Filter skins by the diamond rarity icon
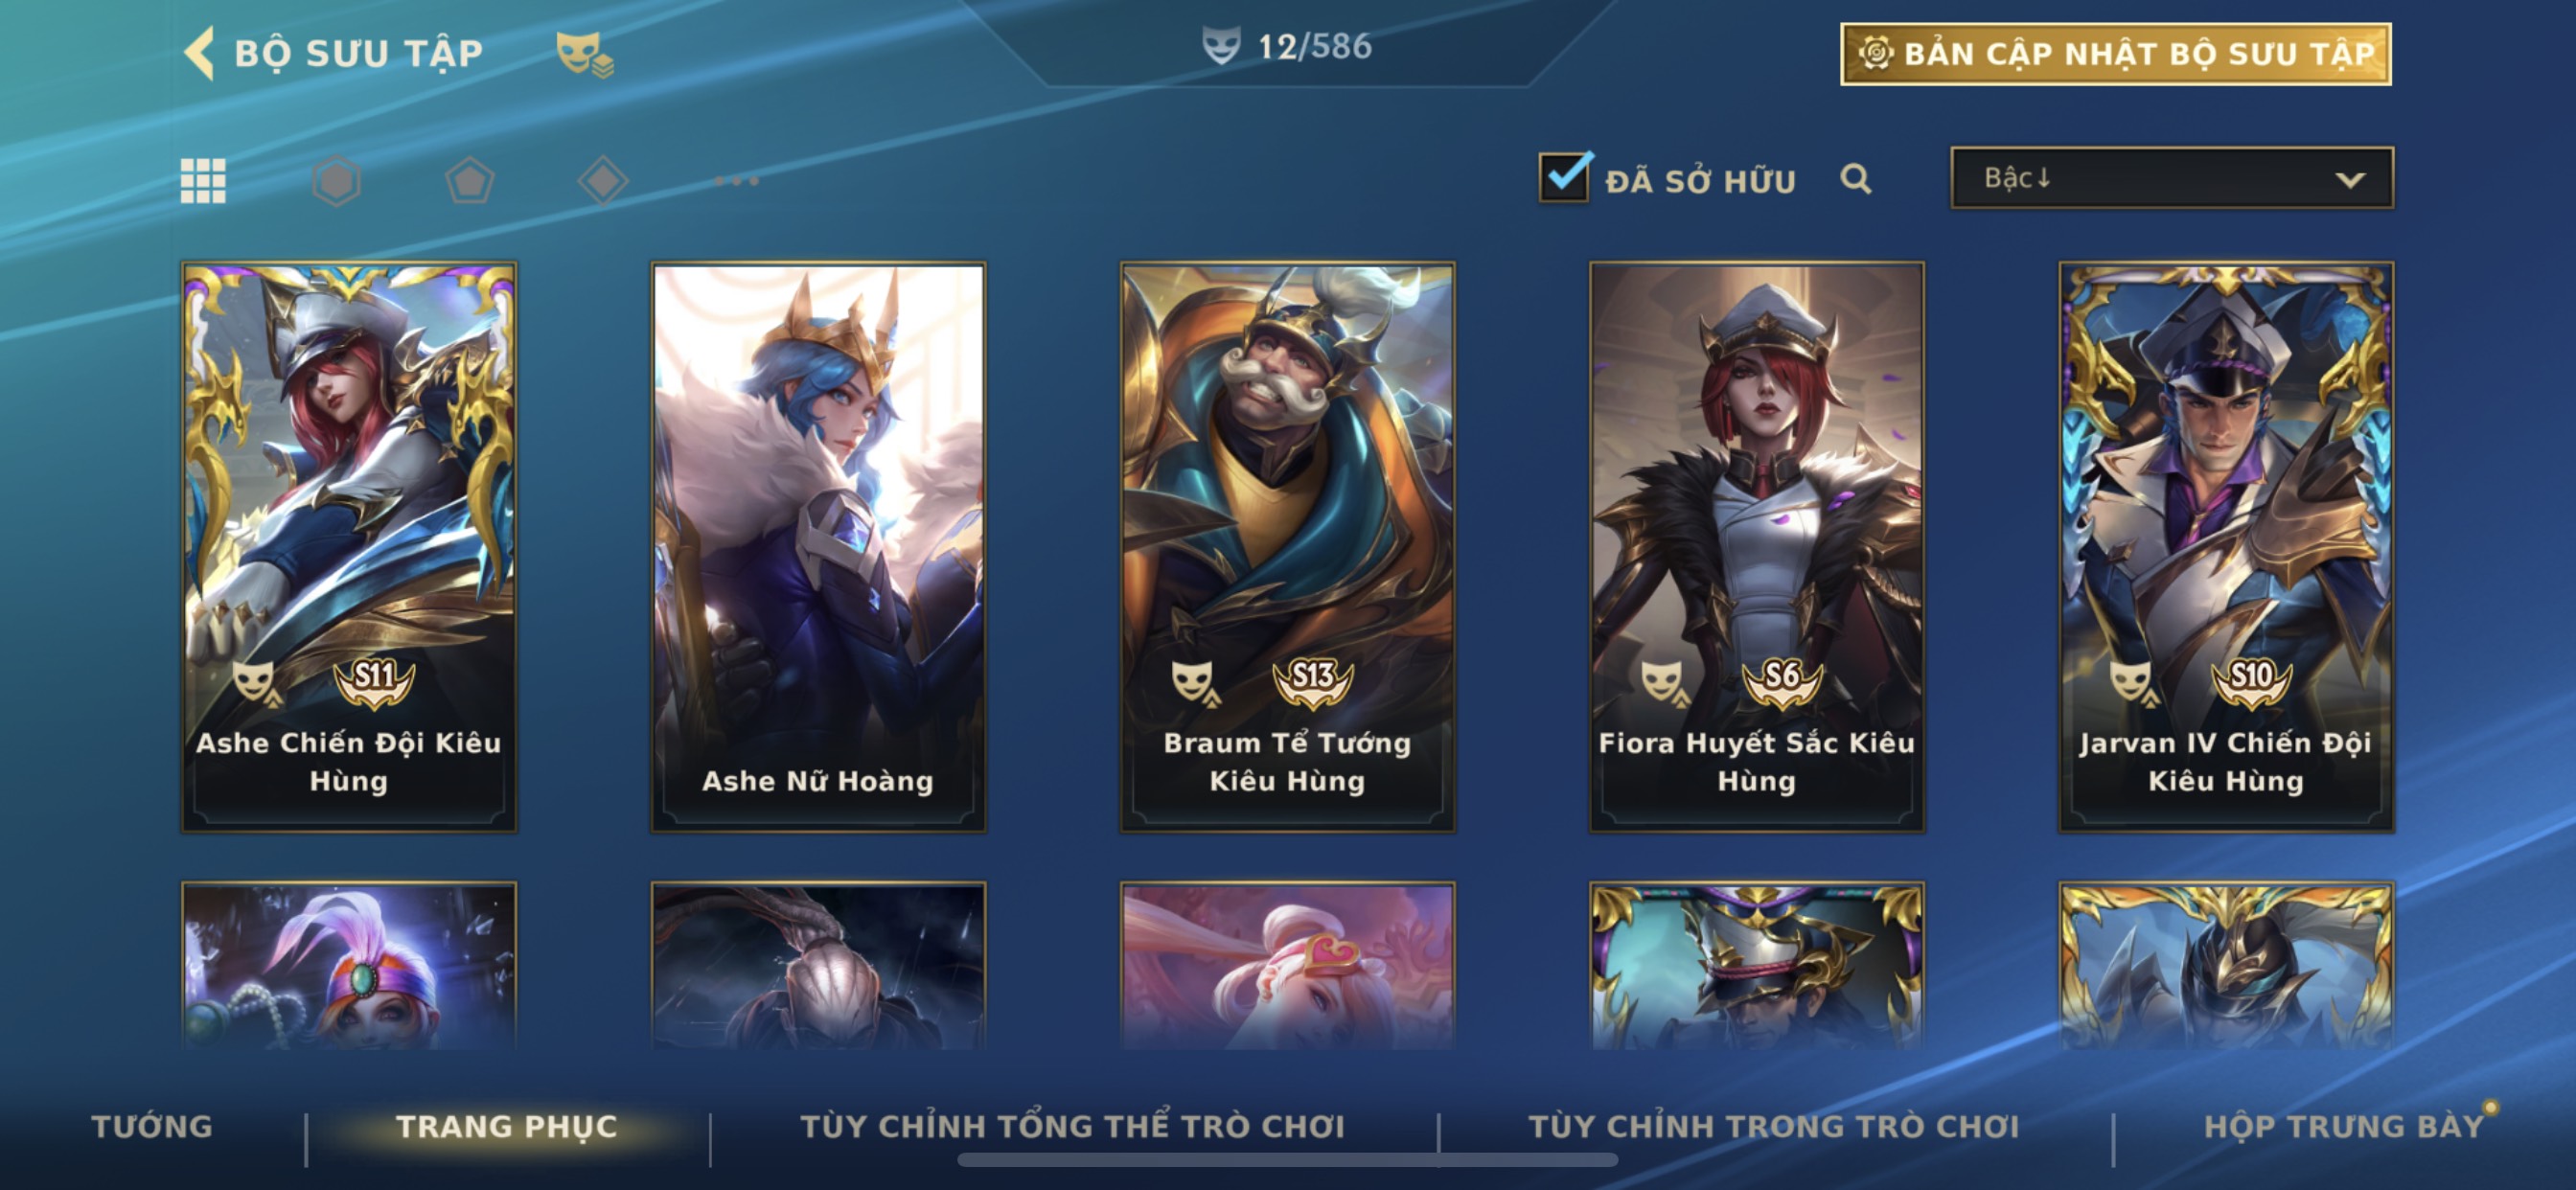Viewport: 2576px width, 1190px height. pyautogui.click(x=603, y=181)
